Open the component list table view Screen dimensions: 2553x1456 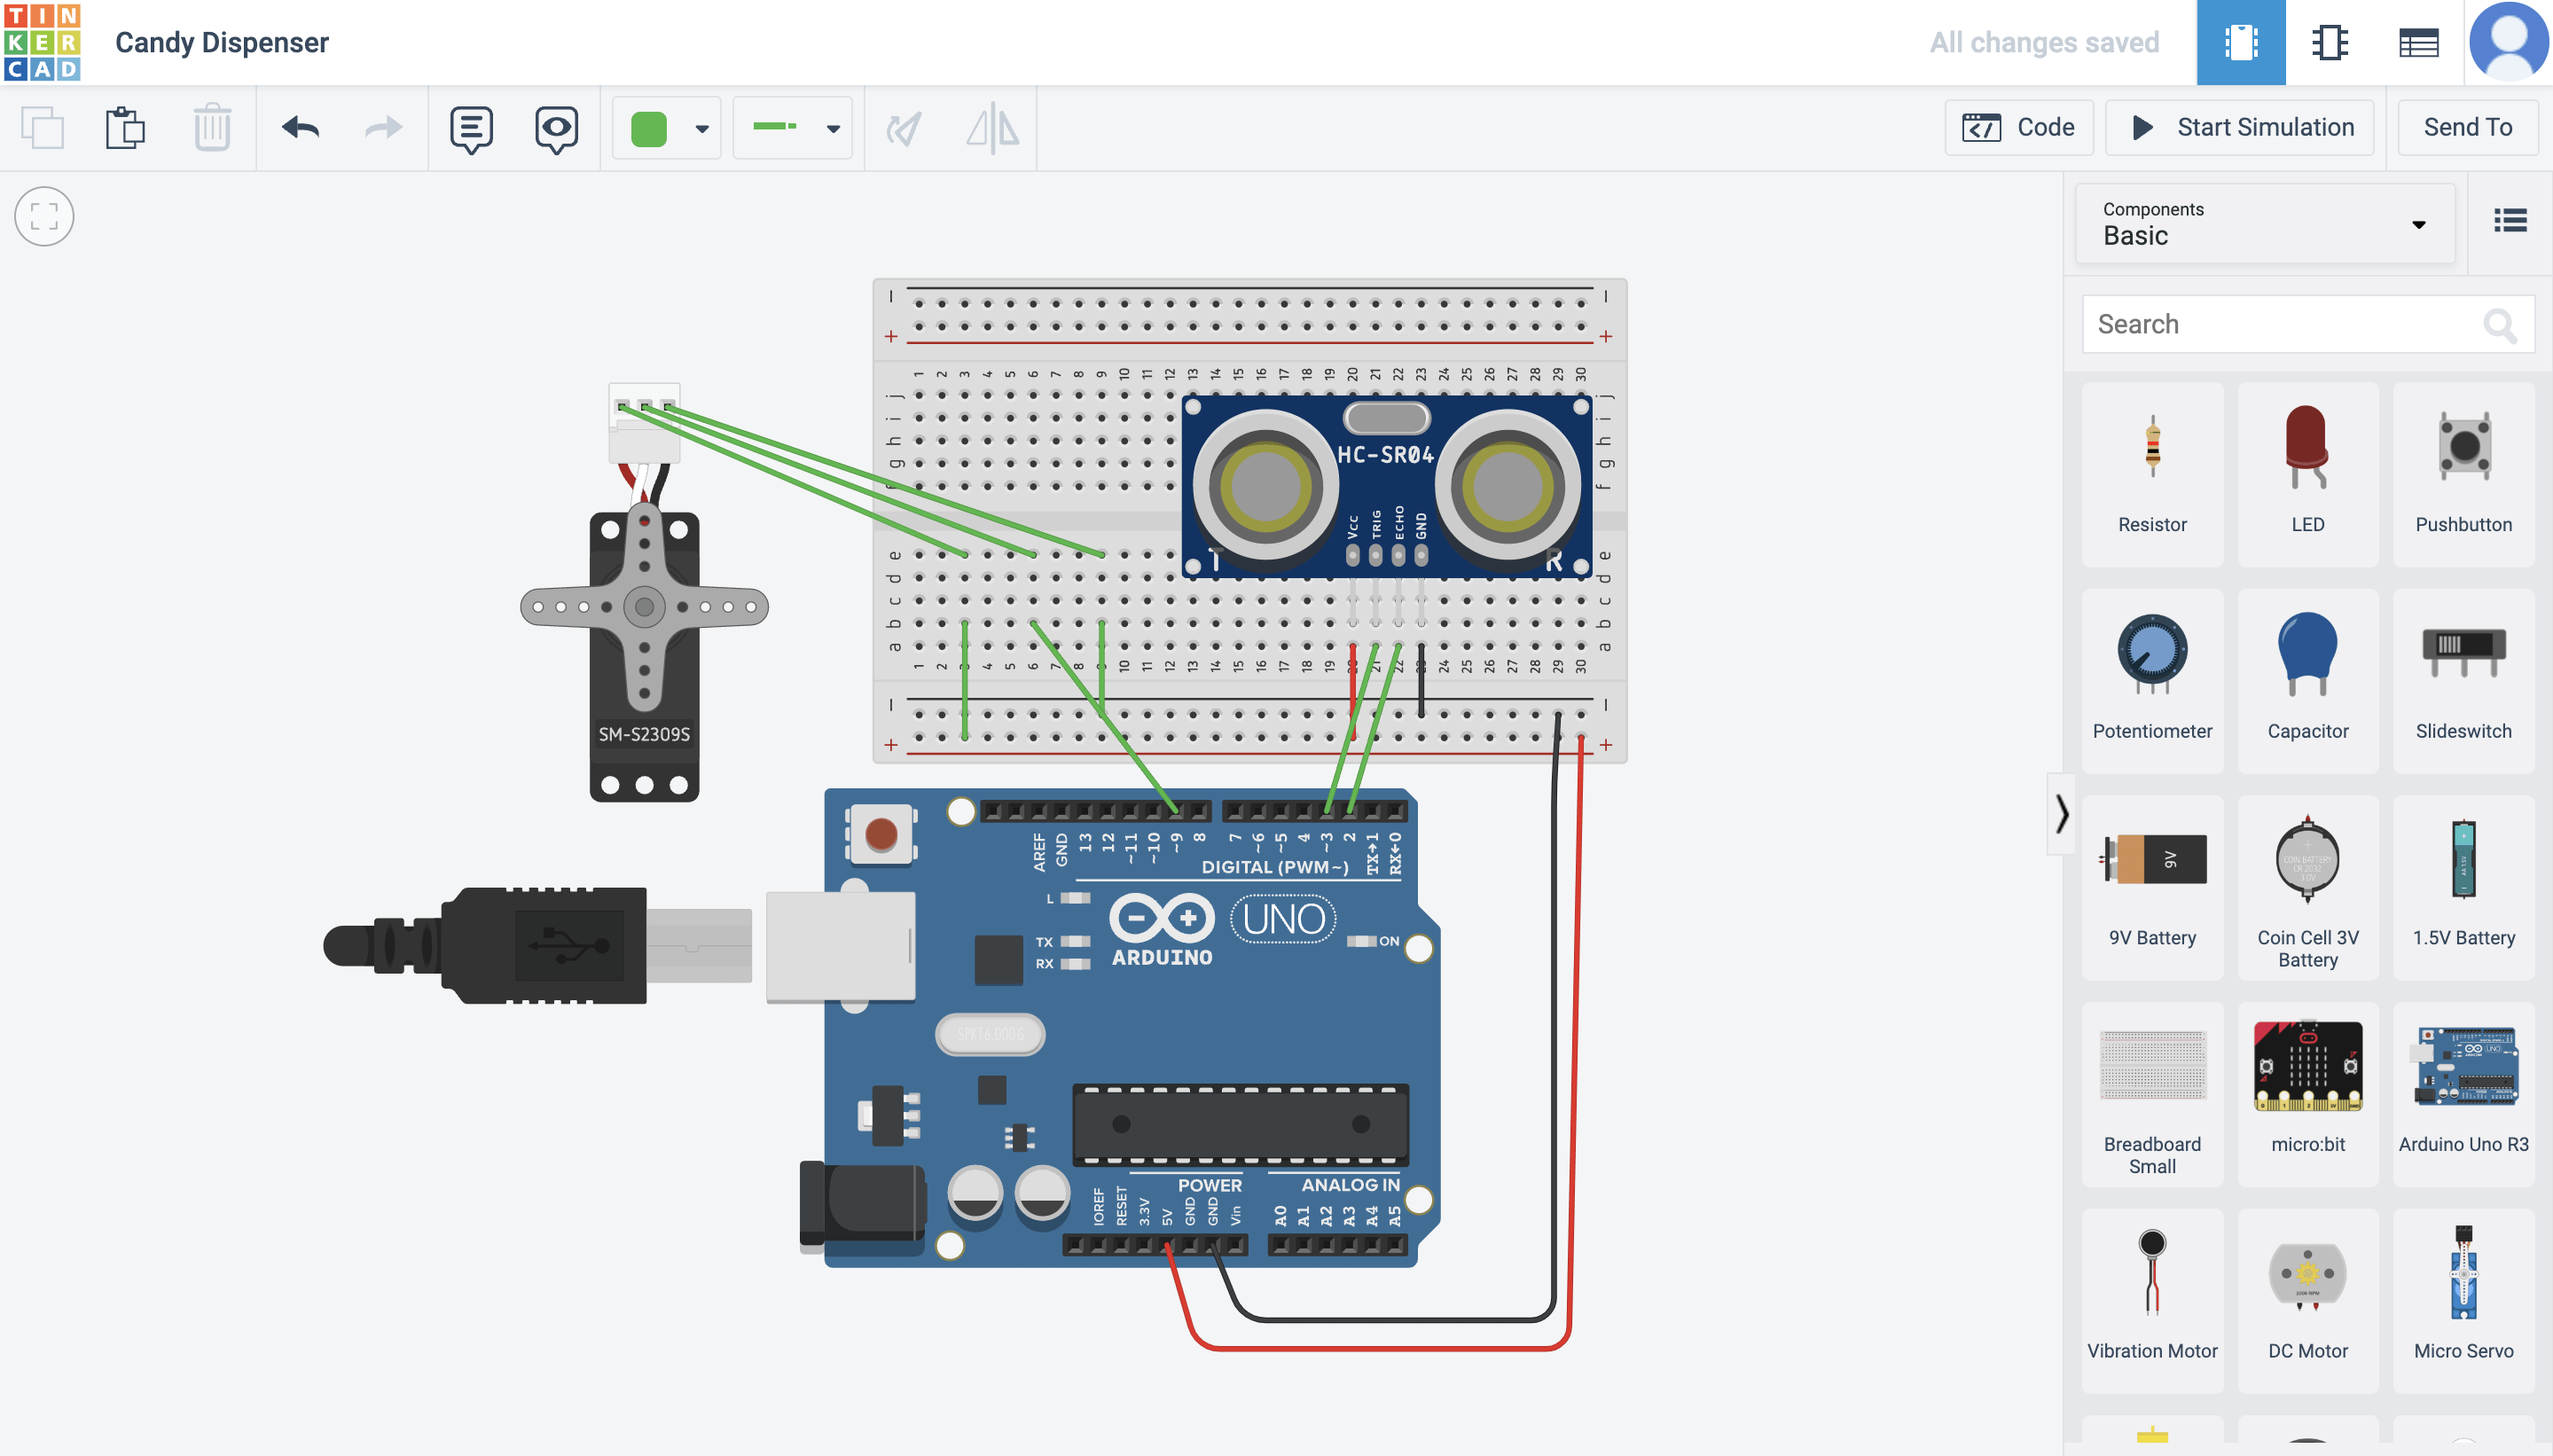point(2418,43)
